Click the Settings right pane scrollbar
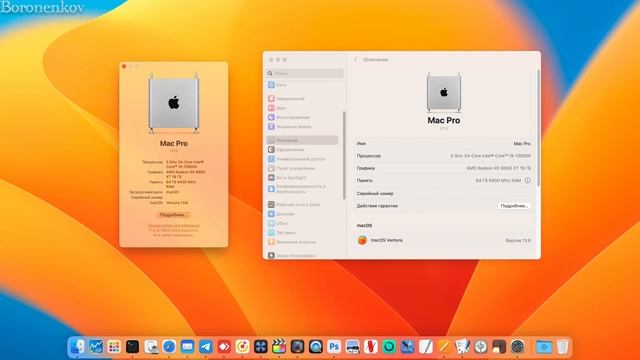Screen dimensions: 640x360 (x=538, y=127)
